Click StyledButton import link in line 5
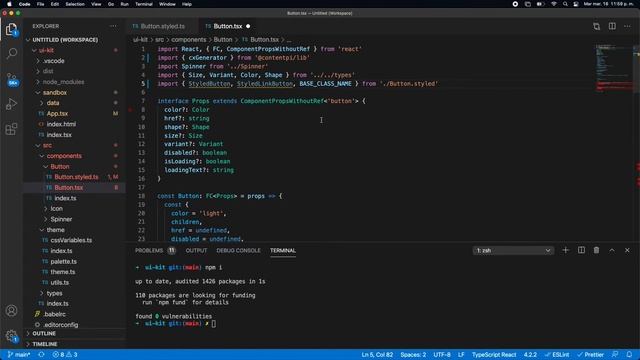Viewport: 640px width, 360px height. coord(209,84)
